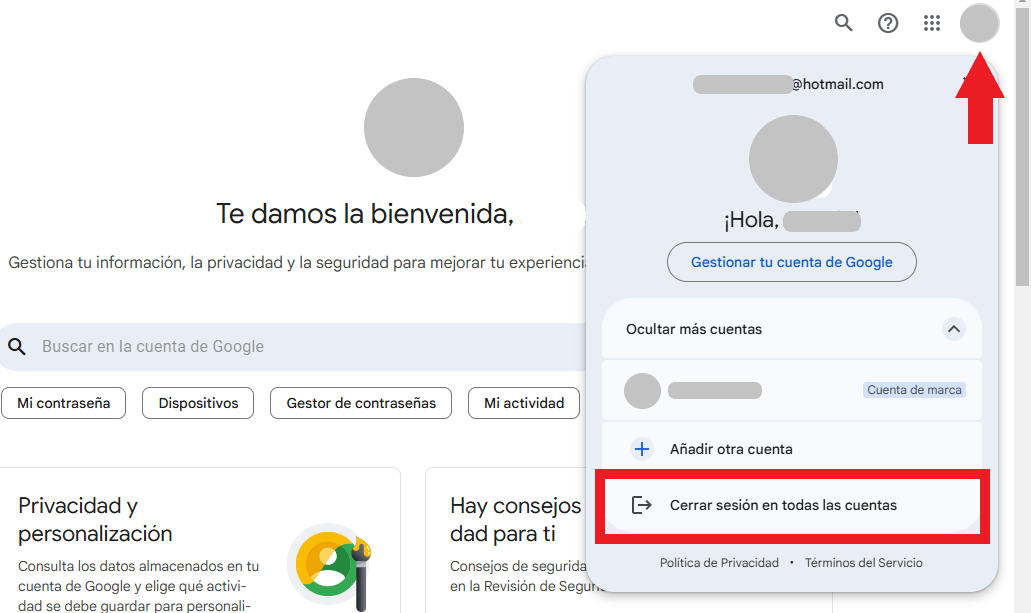This screenshot has height=613, width=1031.
Task: Click the ¡Hola, greeting text
Action: pos(751,220)
